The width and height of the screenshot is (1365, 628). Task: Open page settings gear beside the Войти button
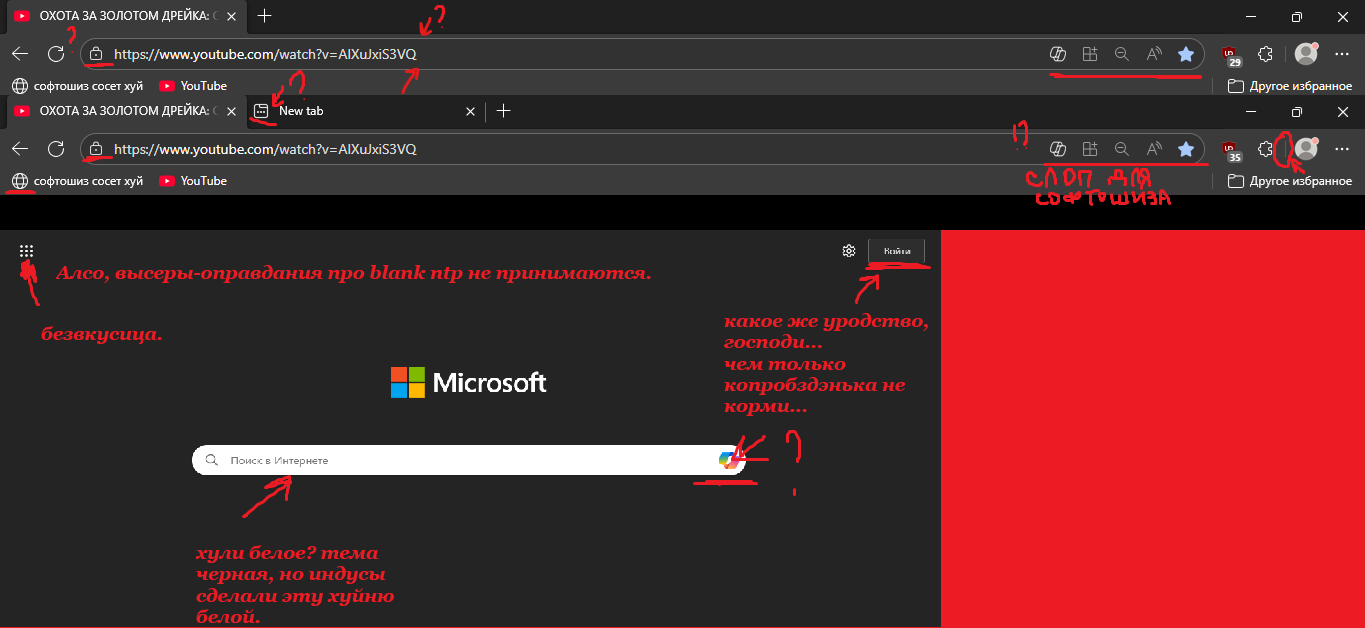pos(849,251)
